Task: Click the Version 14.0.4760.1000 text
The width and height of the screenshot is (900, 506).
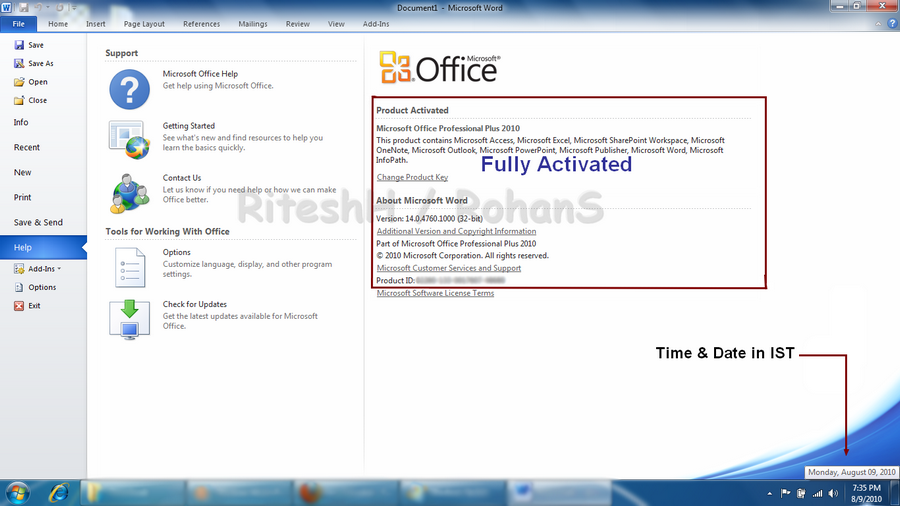Action: pos(429,219)
